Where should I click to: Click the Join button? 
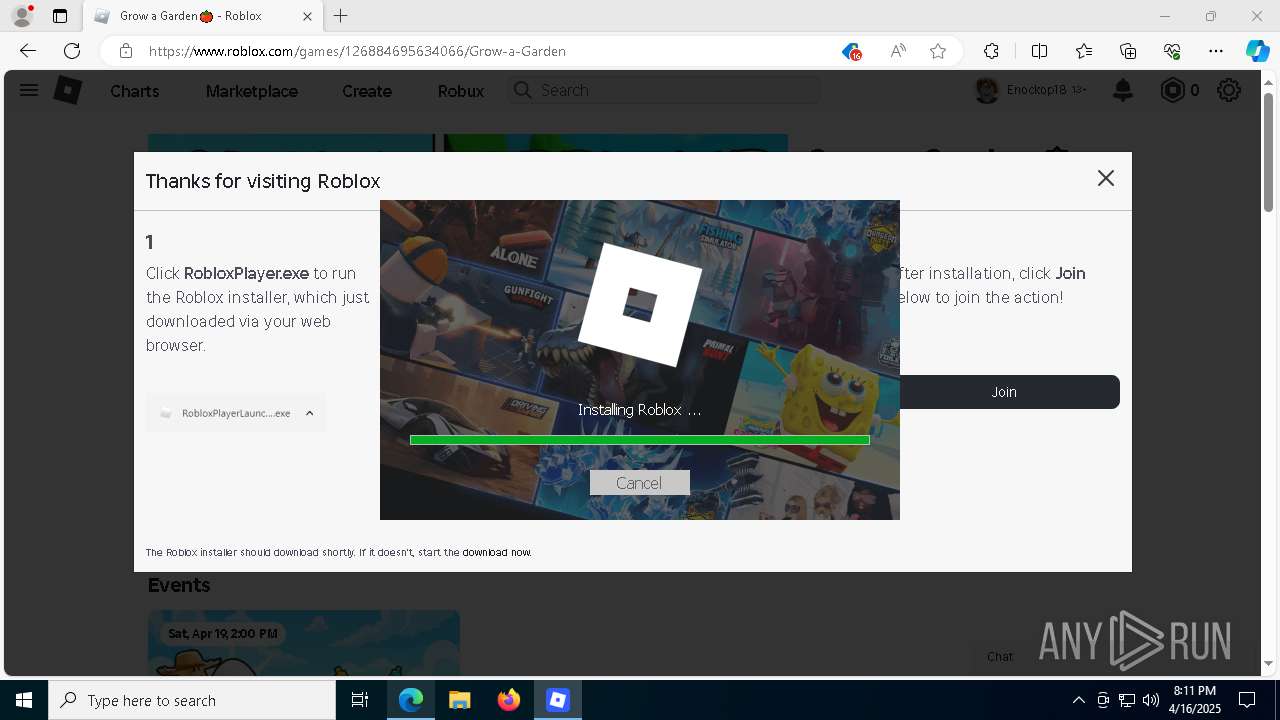(x=1004, y=392)
